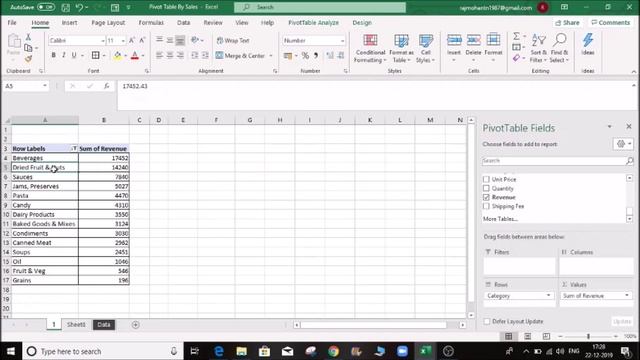640x360 pixels.
Task: Click Percent Style button
Action: pos(305,56)
